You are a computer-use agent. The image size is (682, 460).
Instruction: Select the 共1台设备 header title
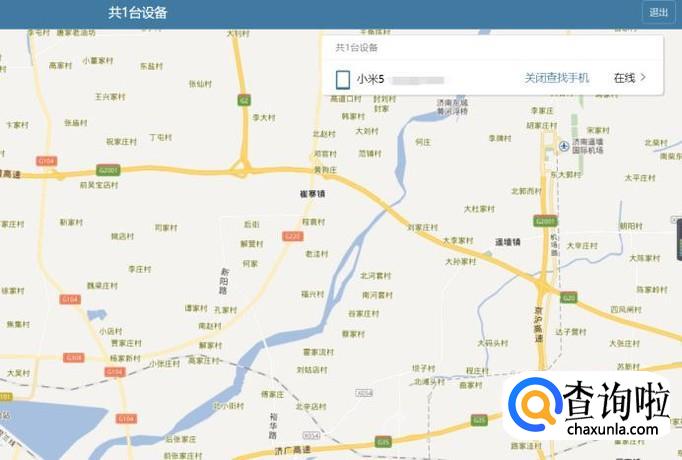(137, 13)
